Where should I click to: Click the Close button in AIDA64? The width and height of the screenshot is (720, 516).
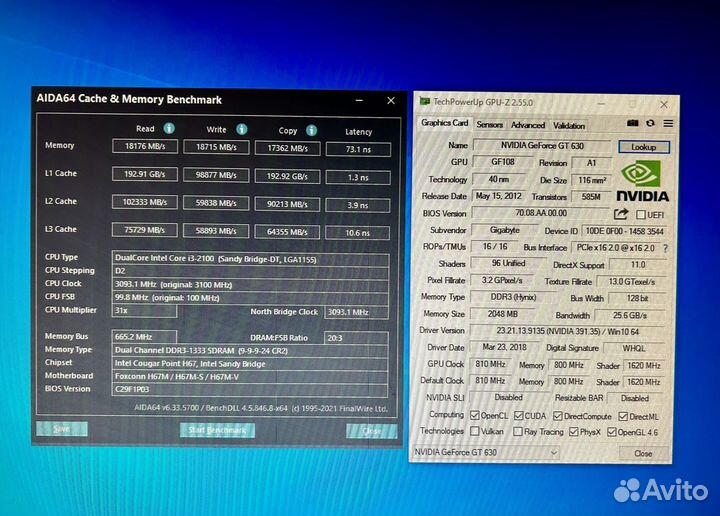371,431
